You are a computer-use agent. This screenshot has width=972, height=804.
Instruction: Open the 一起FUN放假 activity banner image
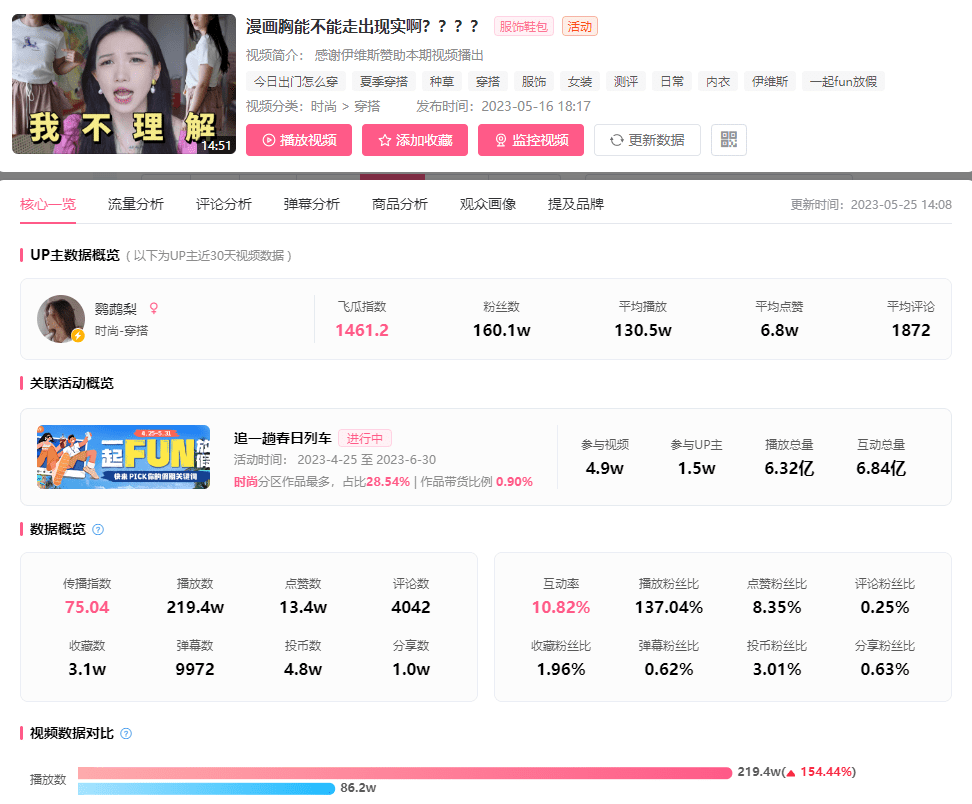(123, 457)
